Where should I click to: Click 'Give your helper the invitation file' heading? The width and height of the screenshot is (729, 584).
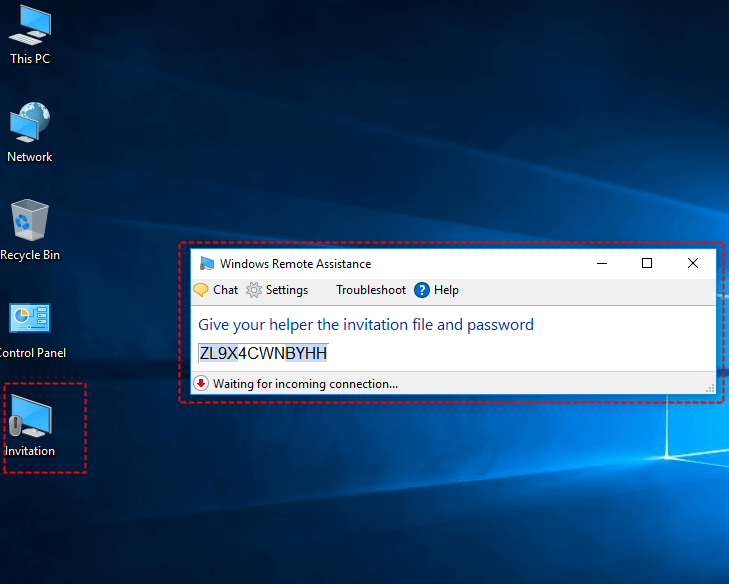click(x=366, y=325)
